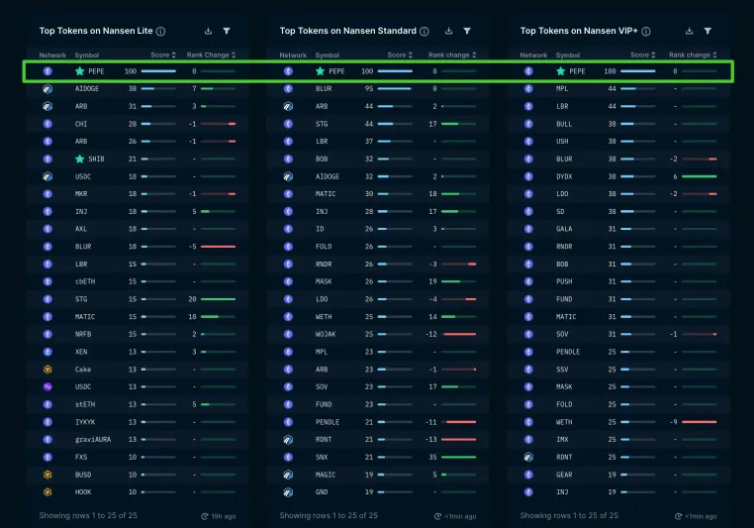Sort VIP+ panel by Score
754x528 pixels.
[x=643, y=55]
